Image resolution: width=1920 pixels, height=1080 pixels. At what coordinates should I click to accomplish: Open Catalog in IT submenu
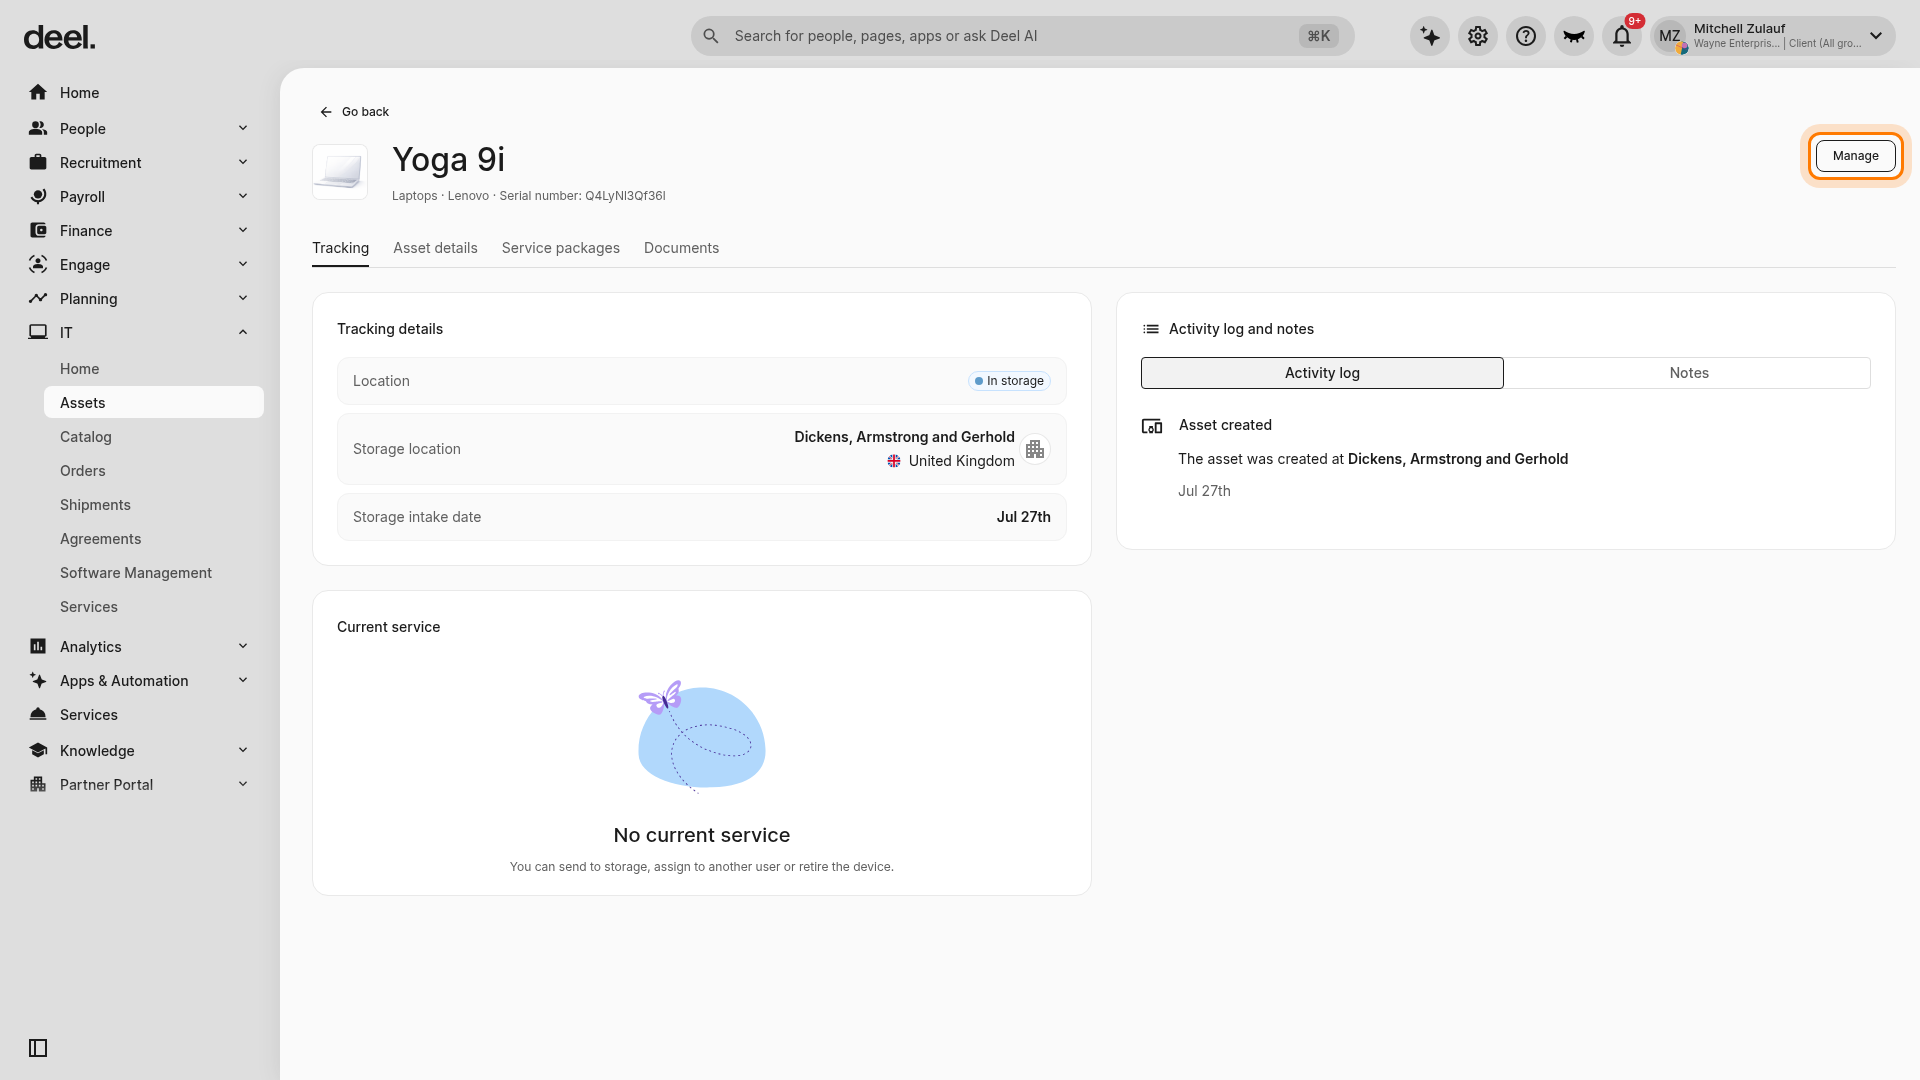154,437
